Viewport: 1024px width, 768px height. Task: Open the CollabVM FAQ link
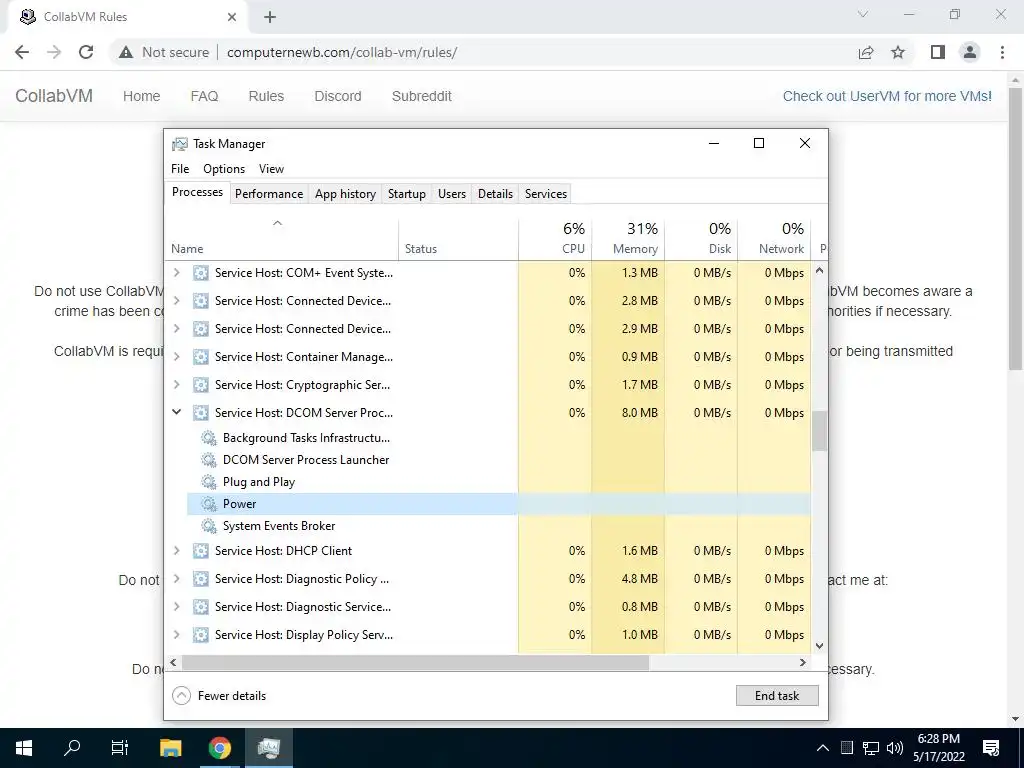coord(204,96)
